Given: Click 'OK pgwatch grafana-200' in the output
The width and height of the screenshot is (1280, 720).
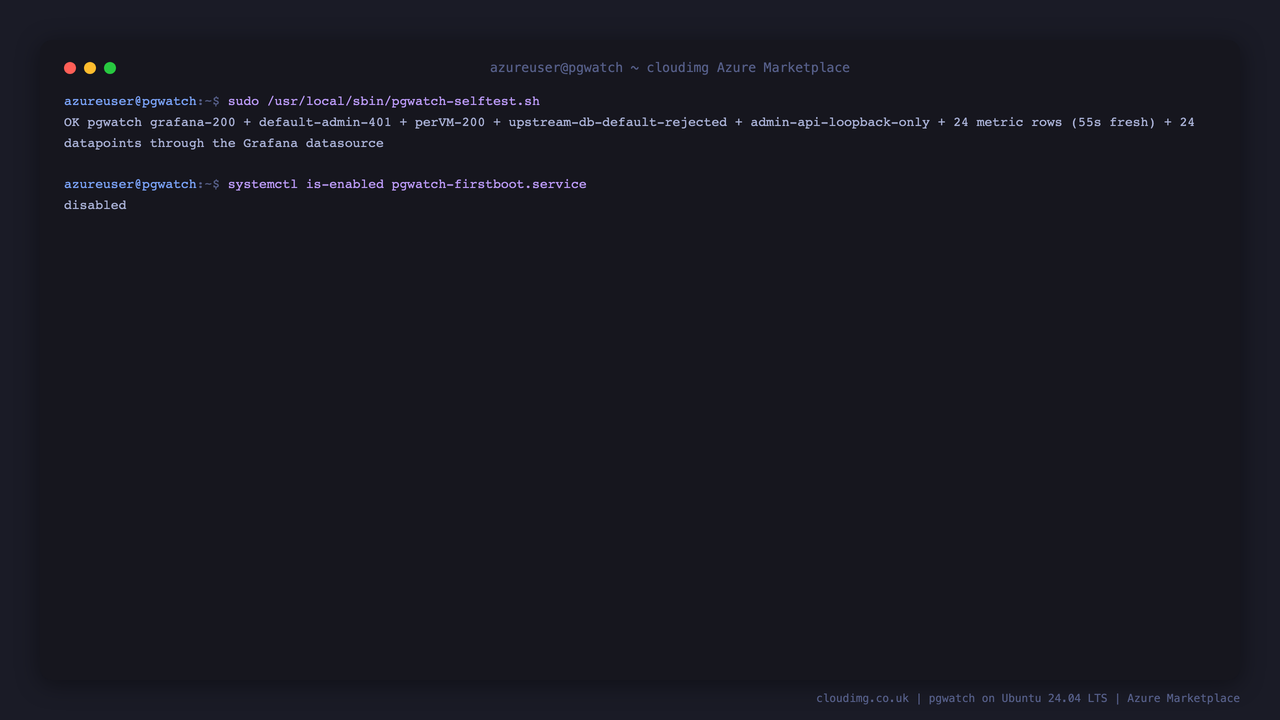Looking at the screenshot, I should pyautogui.click(x=150, y=122).
